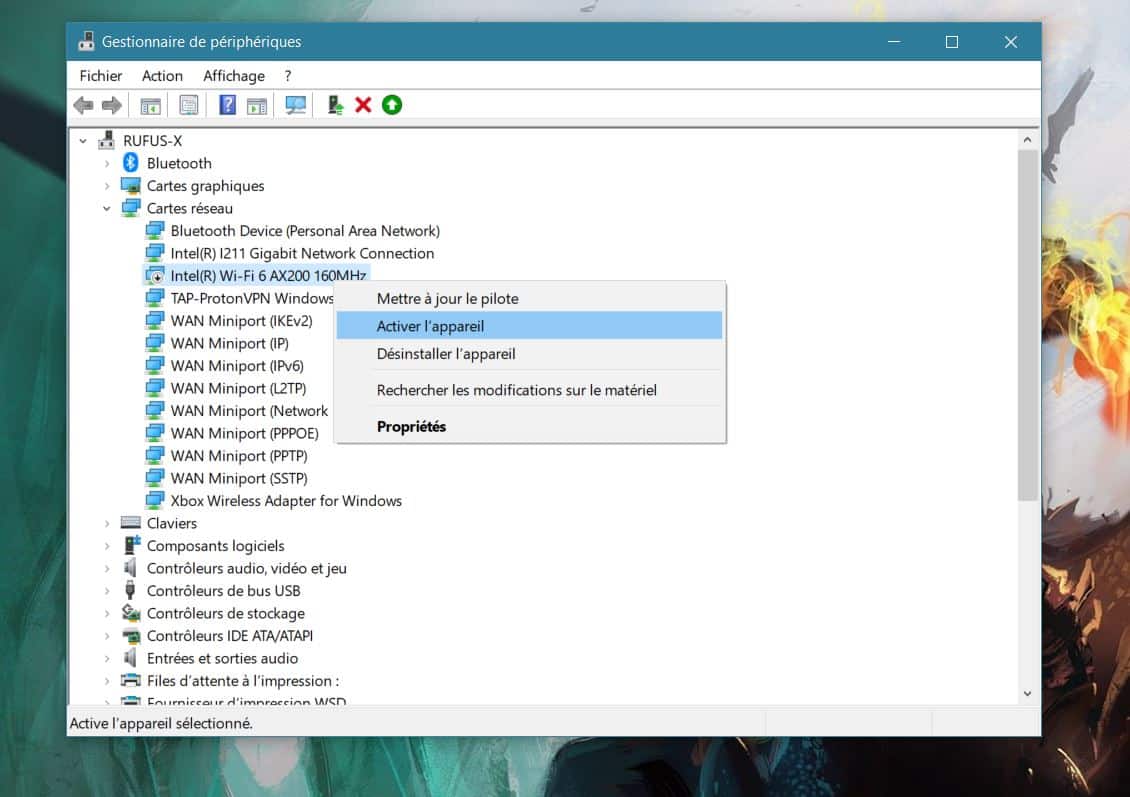Screen dimensions: 1130x797
Task: Collapse the RUFUS-X root node
Action: click(84, 141)
